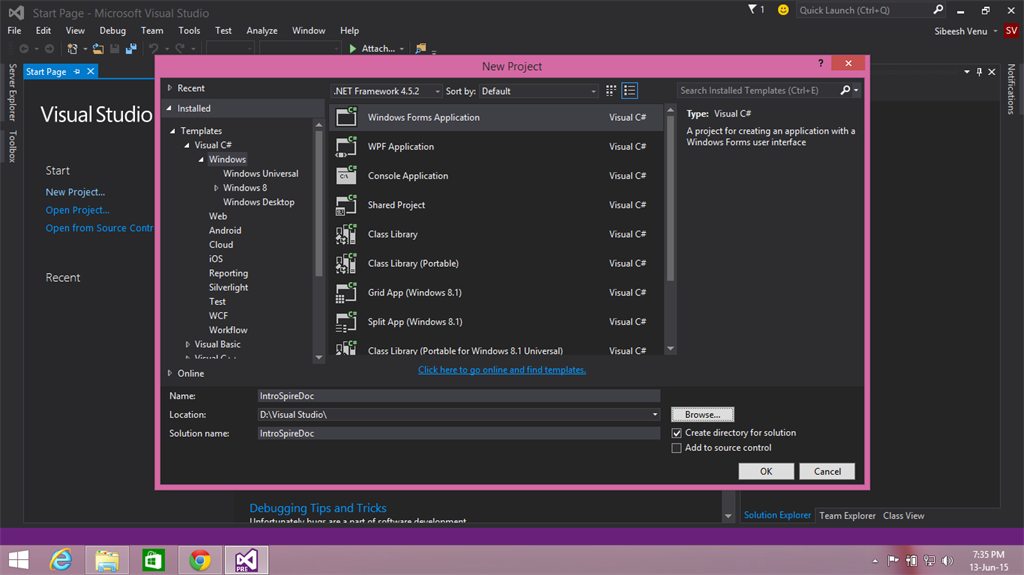Image resolution: width=1024 pixels, height=575 pixels.
Task: Select the Android template category
Action: (225, 231)
